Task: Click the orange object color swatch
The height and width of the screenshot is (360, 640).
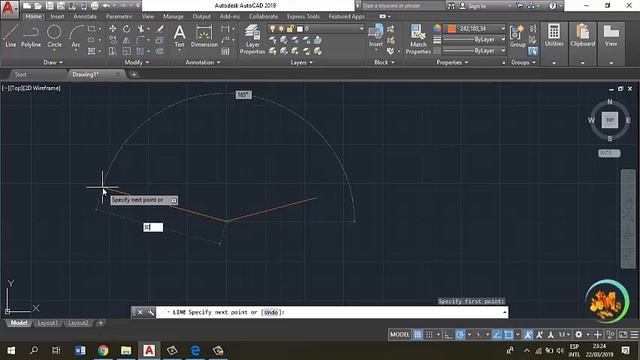Action: click(451, 29)
